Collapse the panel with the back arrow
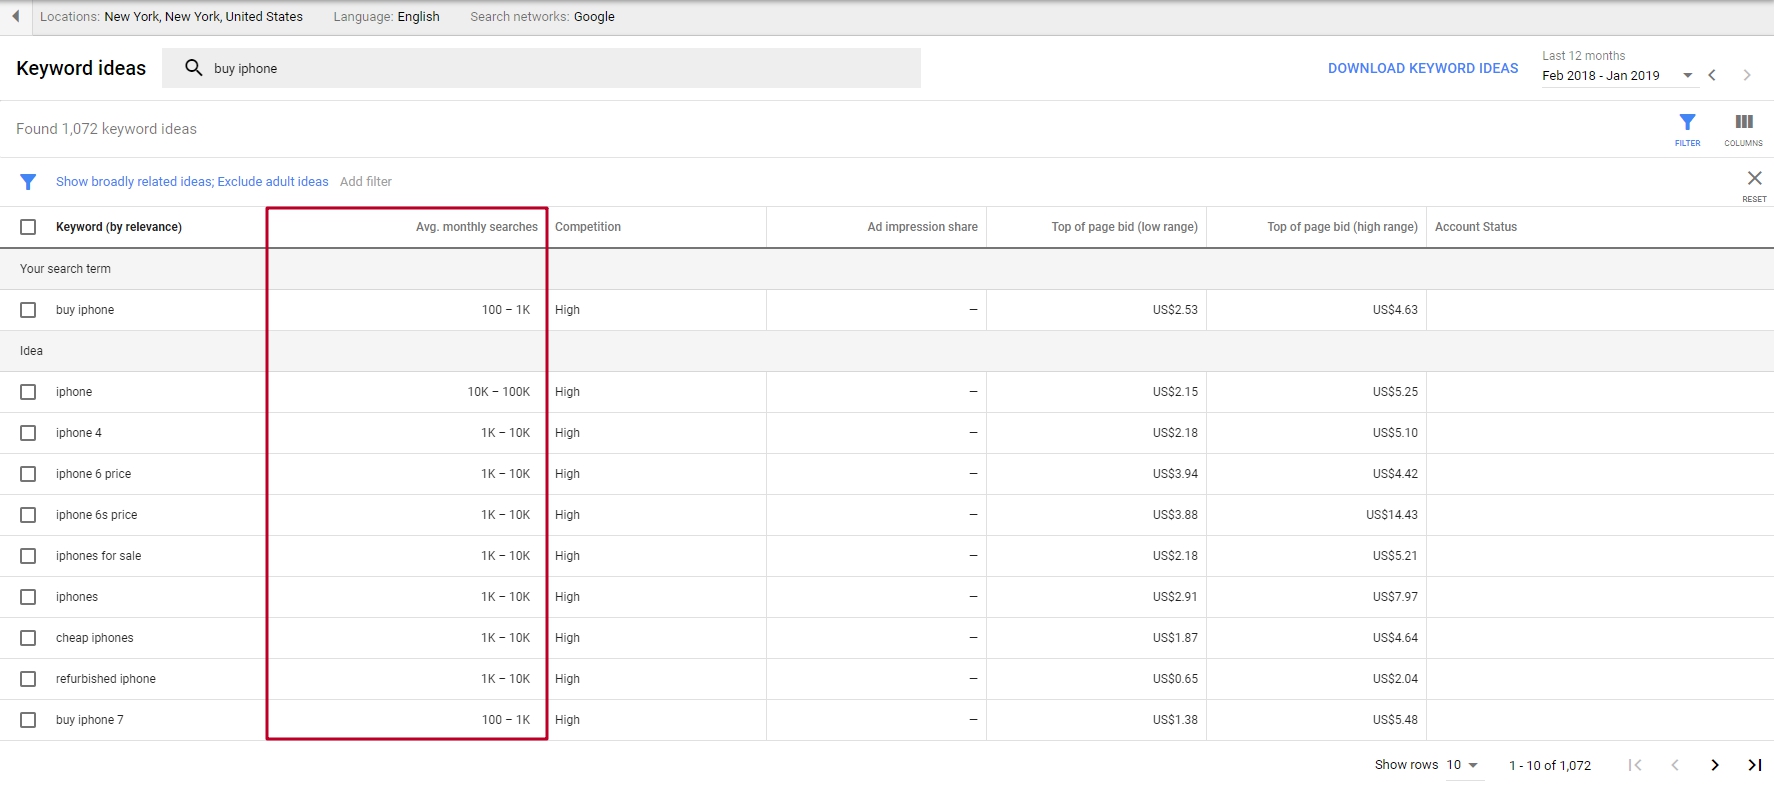The height and width of the screenshot is (789, 1774). pyautogui.click(x=15, y=16)
